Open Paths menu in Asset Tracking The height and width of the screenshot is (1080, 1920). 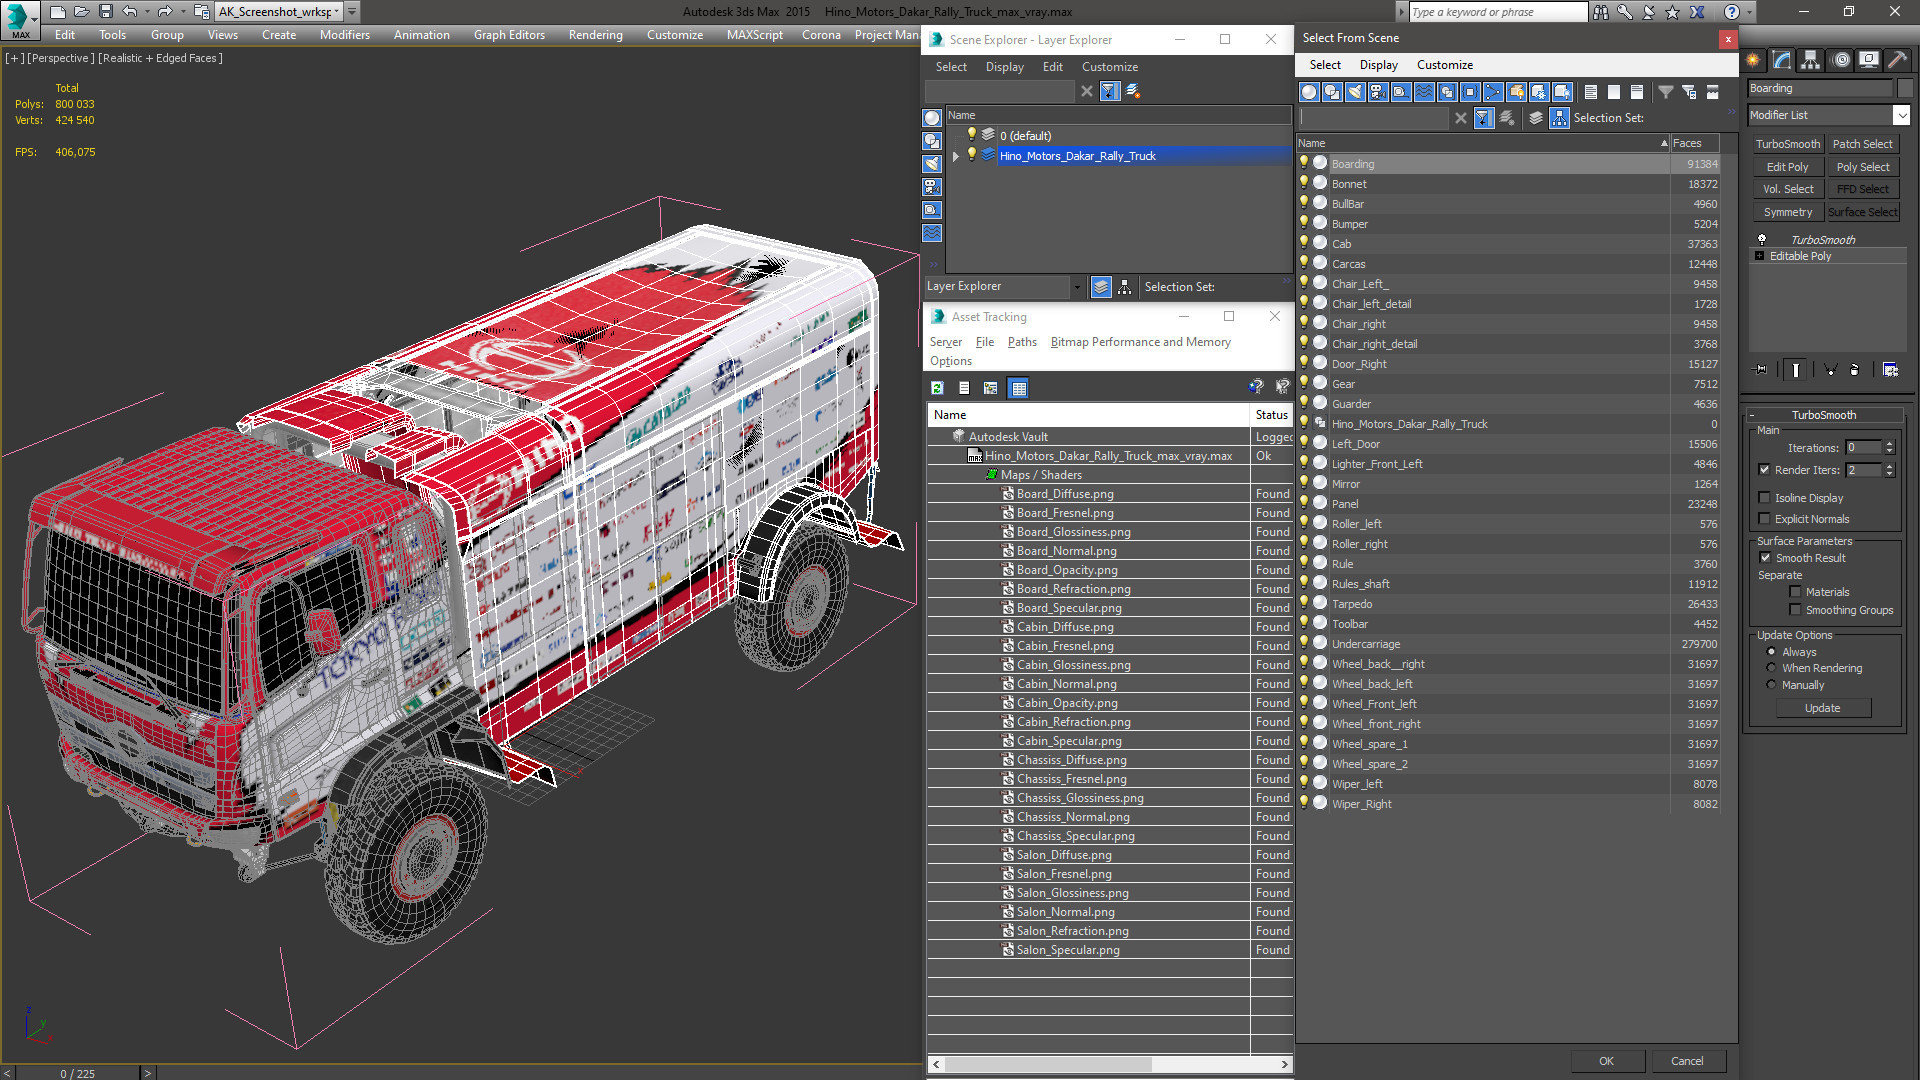point(1022,342)
